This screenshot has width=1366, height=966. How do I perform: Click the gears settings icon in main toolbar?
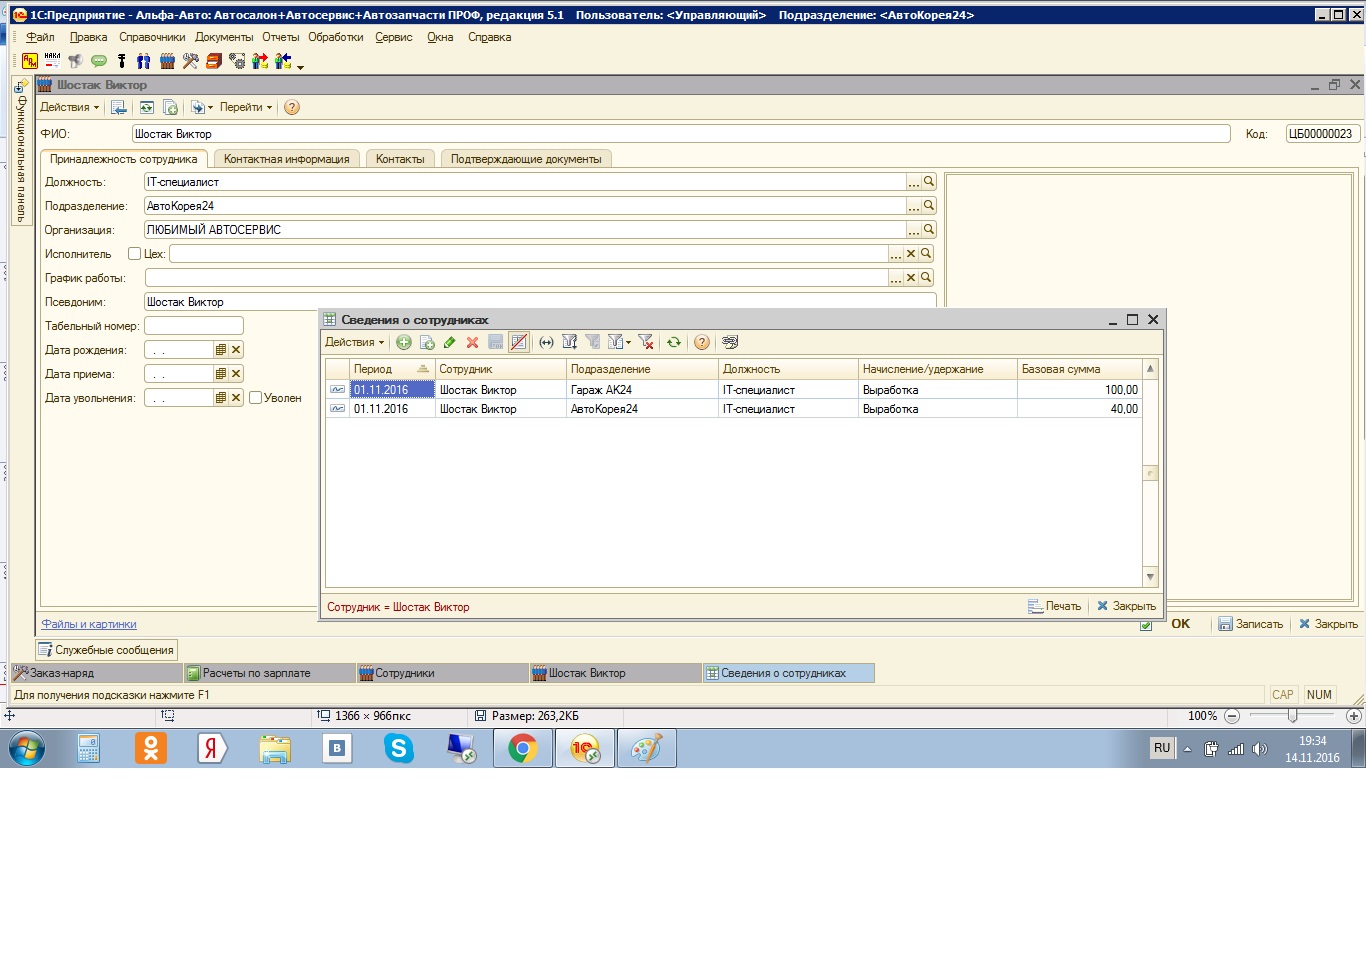click(x=237, y=61)
